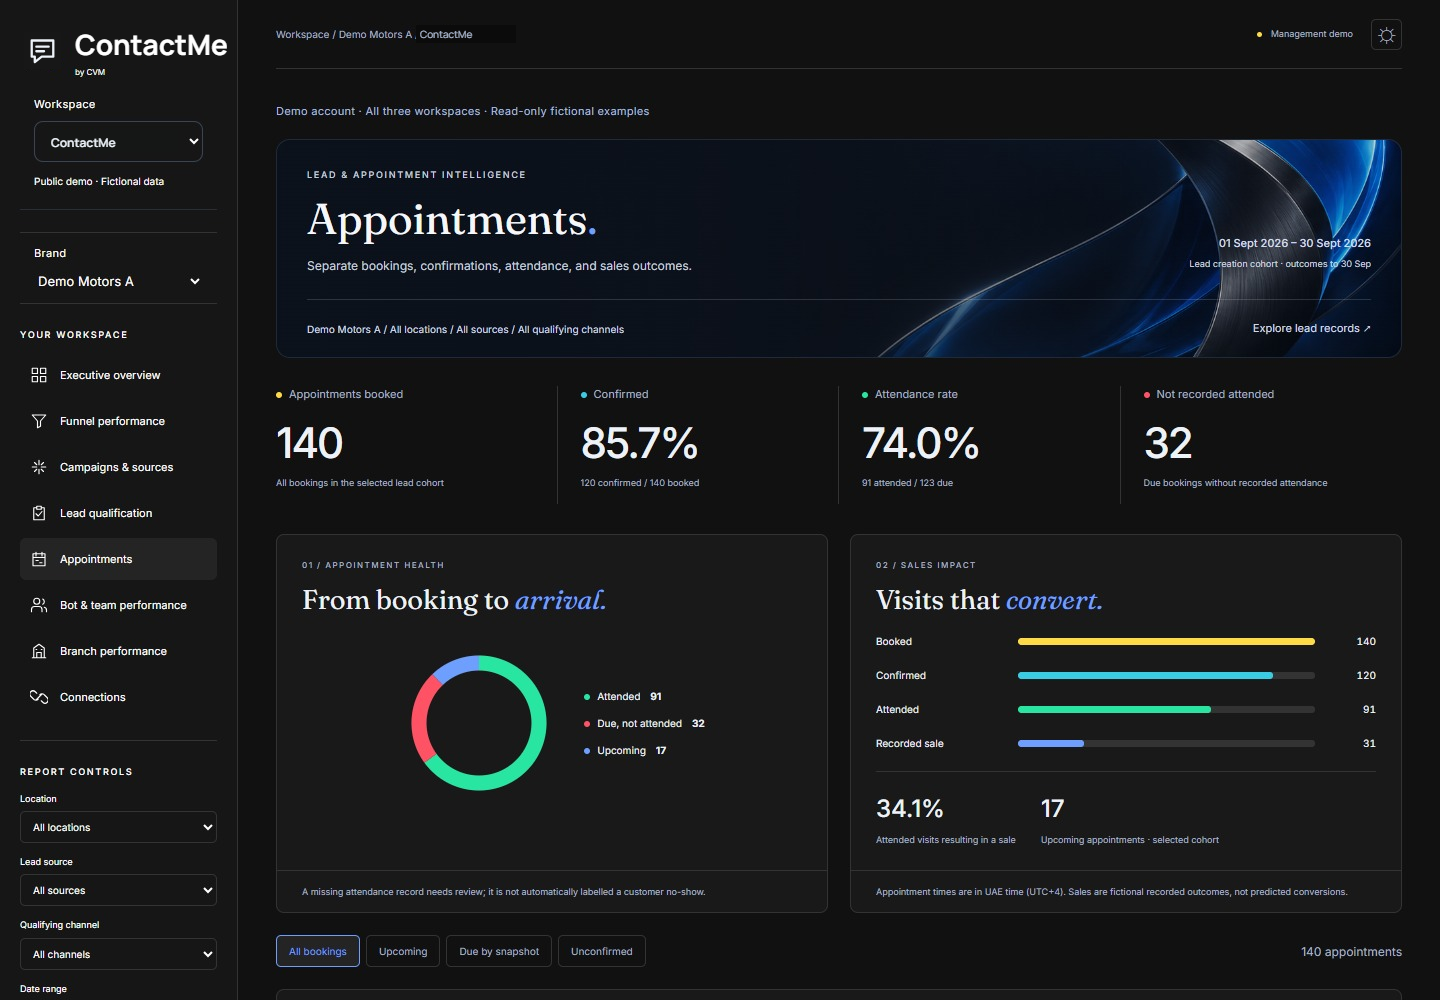Expand the All locations dropdown

click(118, 827)
